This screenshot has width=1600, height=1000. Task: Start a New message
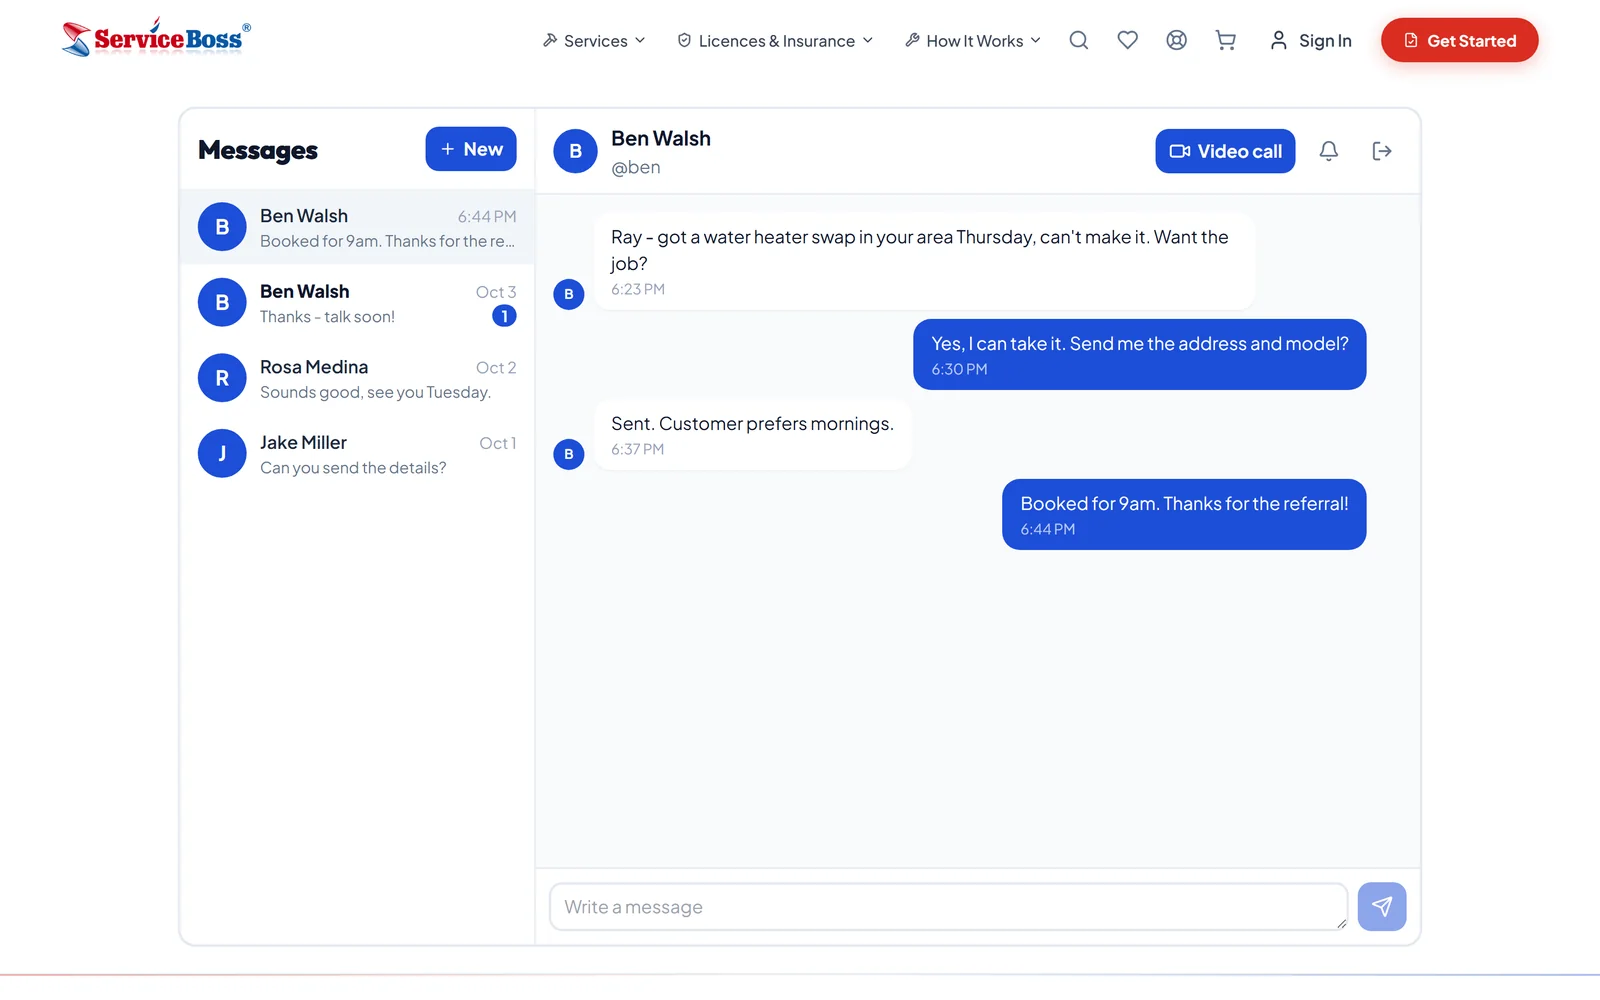471,149
